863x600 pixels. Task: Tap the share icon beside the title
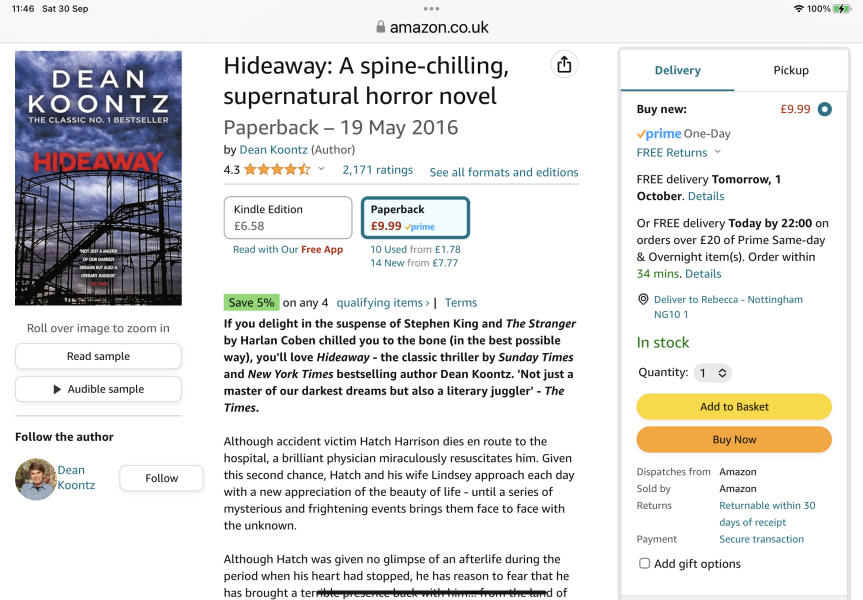[x=564, y=65]
